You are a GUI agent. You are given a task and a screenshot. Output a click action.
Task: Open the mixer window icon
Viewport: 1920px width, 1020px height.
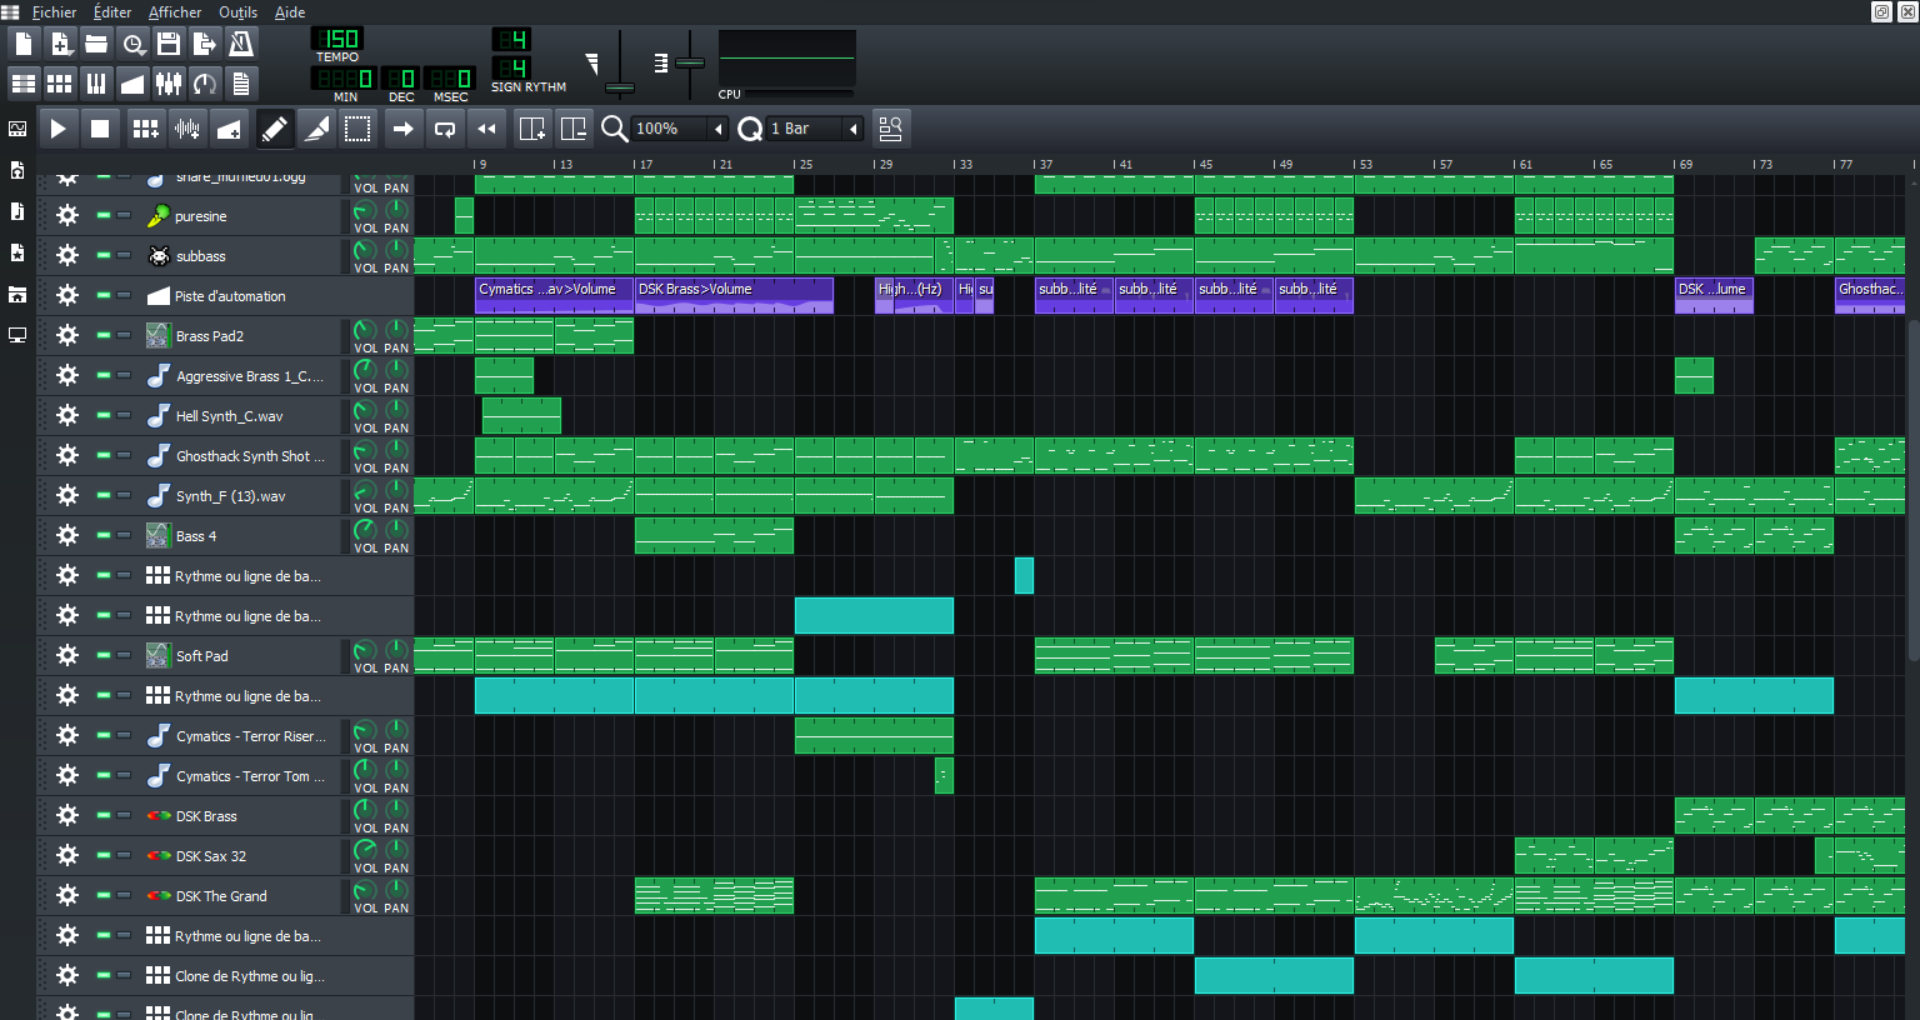tap(168, 83)
